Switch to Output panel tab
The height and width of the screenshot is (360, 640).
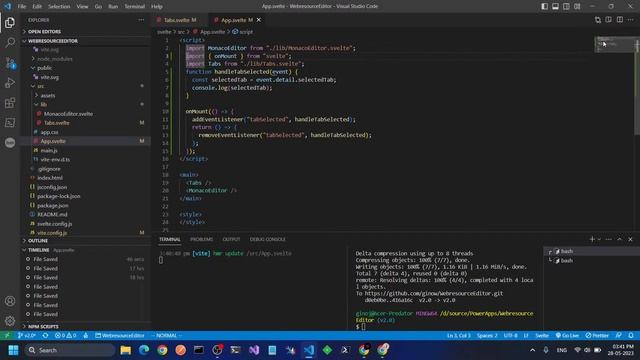231,239
